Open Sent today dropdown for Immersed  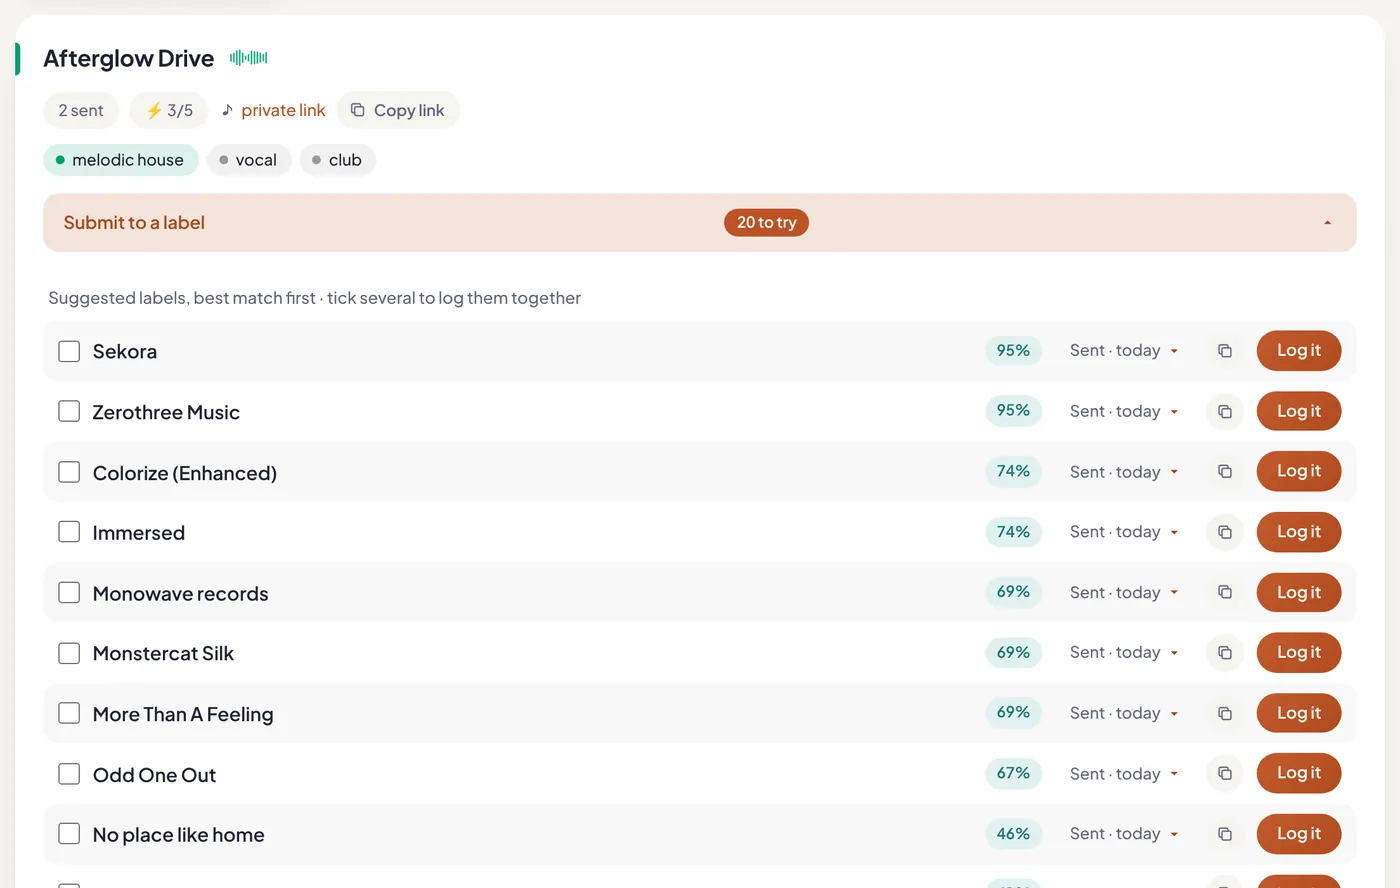tap(1124, 532)
